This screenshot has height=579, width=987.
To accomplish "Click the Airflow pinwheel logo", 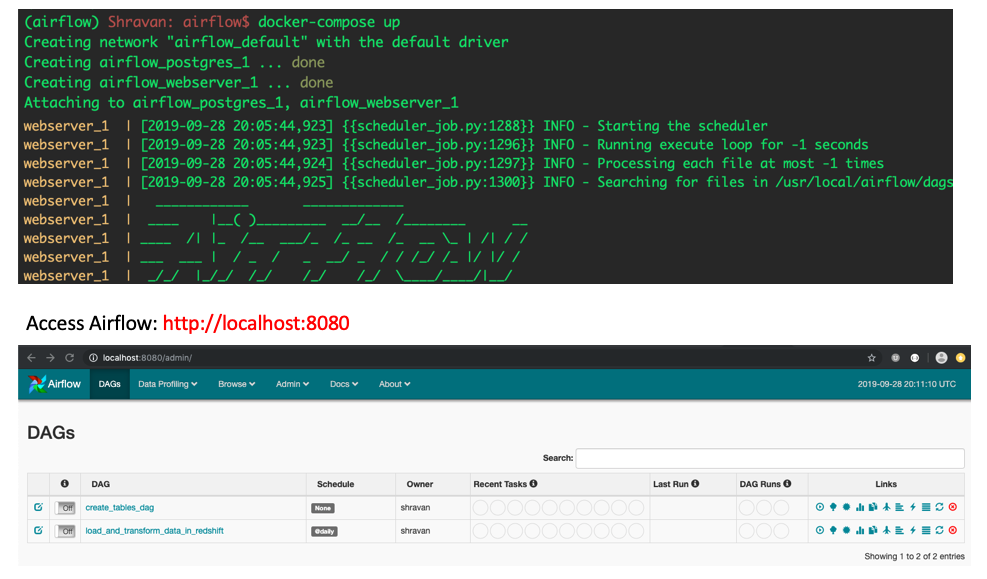I will [37, 384].
